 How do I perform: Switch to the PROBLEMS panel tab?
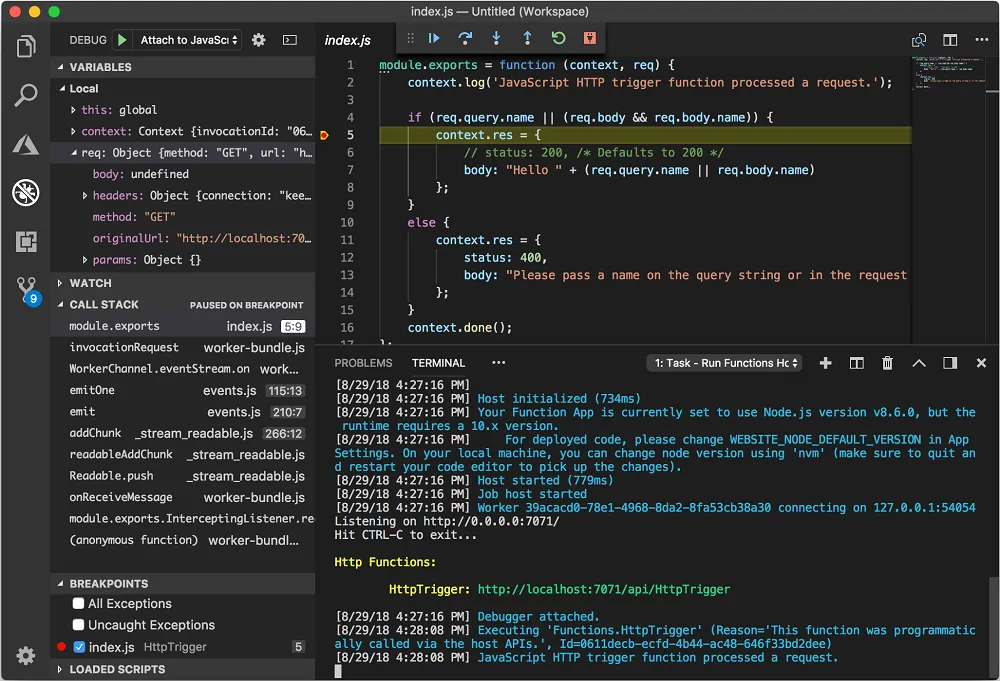pyautogui.click(x=363, y=363)
